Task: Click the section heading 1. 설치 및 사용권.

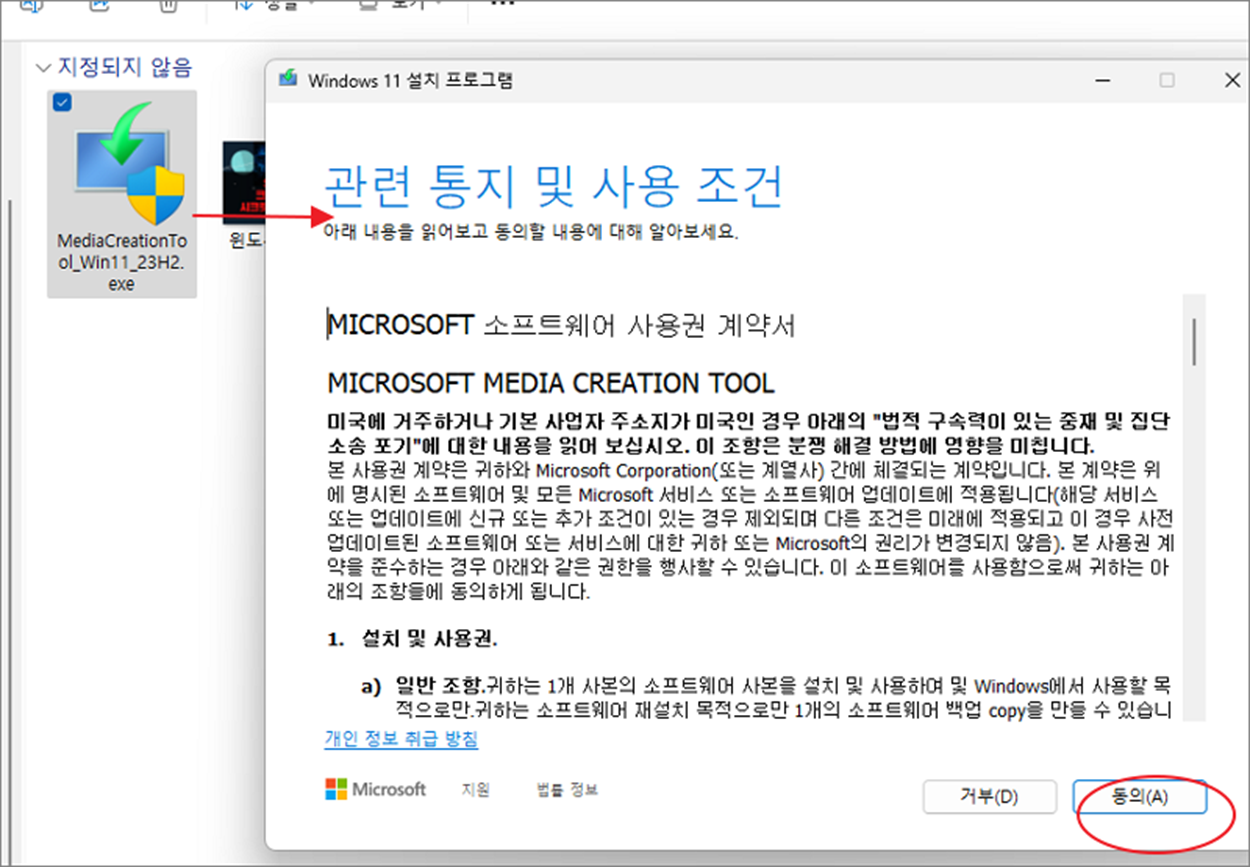Action: 412,639
